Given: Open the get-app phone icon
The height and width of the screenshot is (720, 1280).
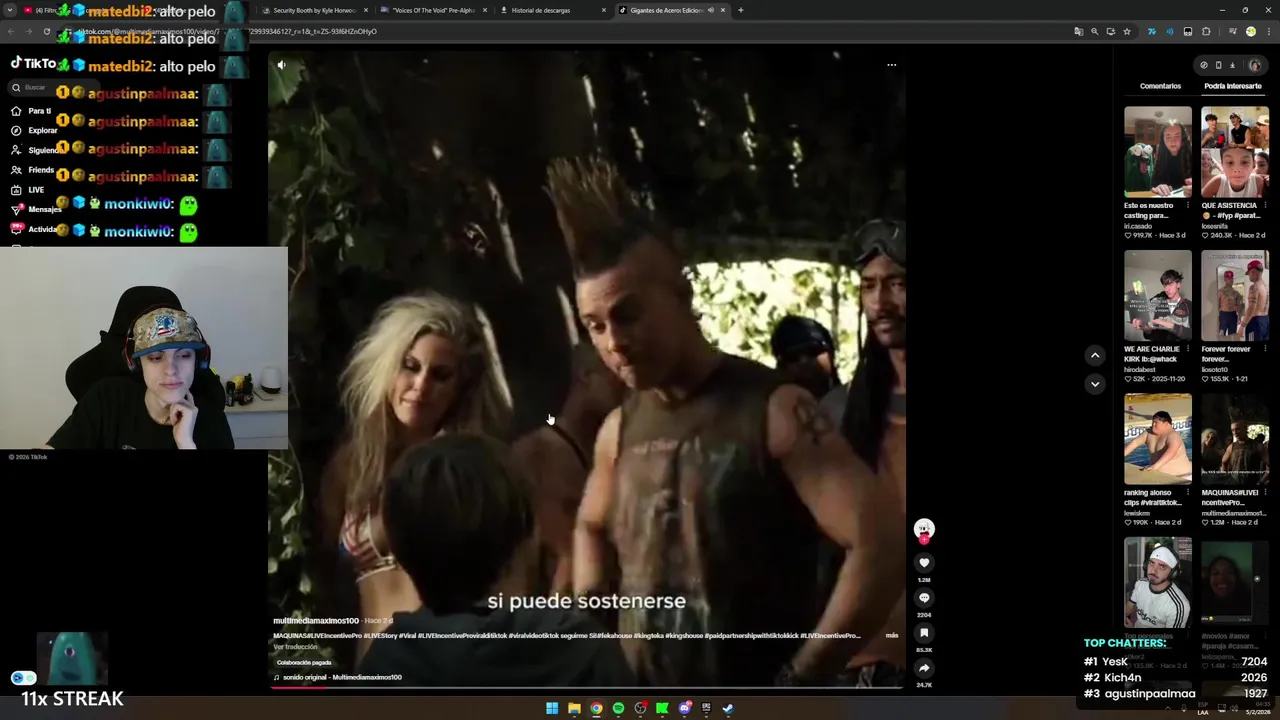Looking at the screenshot, I should (x=1218, y=65).
